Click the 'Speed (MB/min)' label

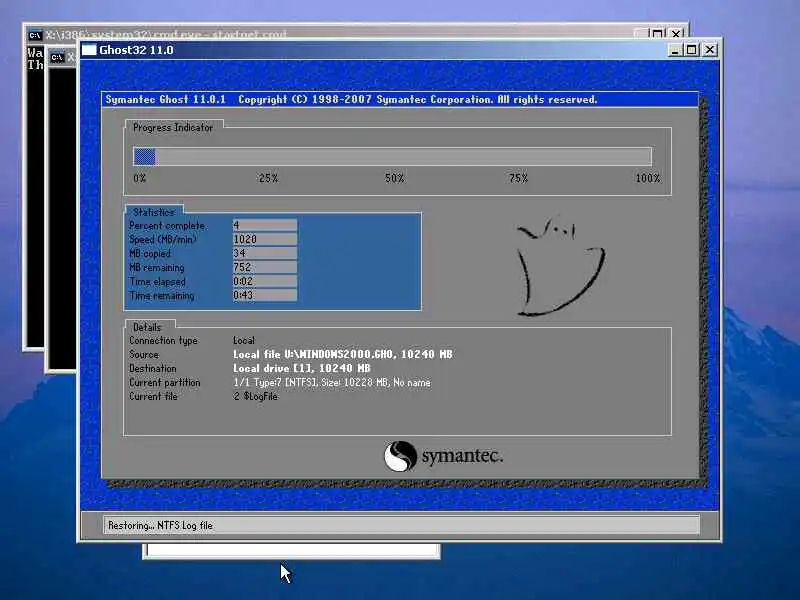(163, 239)
